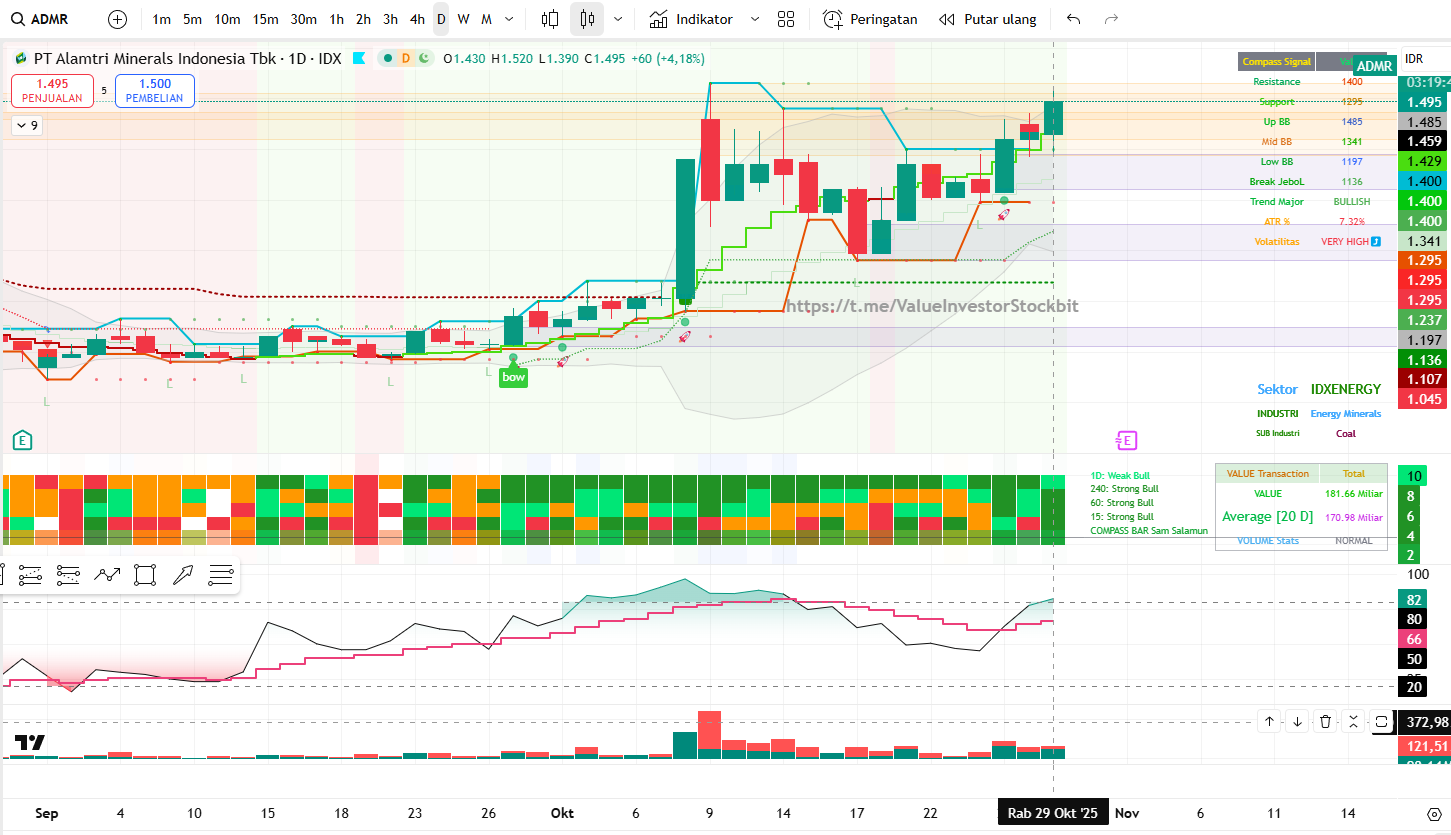Viewport: 1451px width, 835px height.
Task: Click the green bow signal label
Action: tap(513, 377)
